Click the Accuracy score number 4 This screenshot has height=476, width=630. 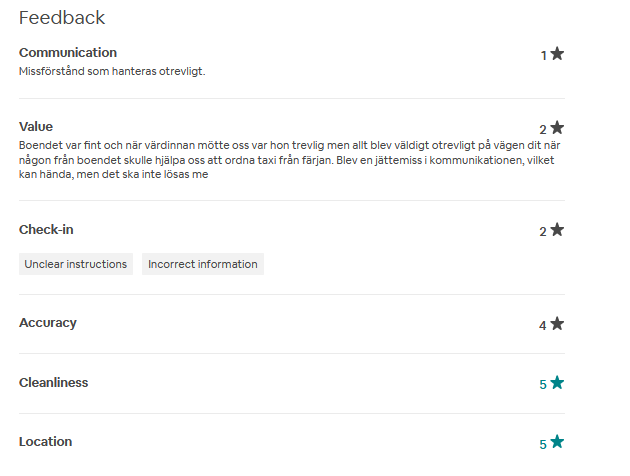click(543, 325)
